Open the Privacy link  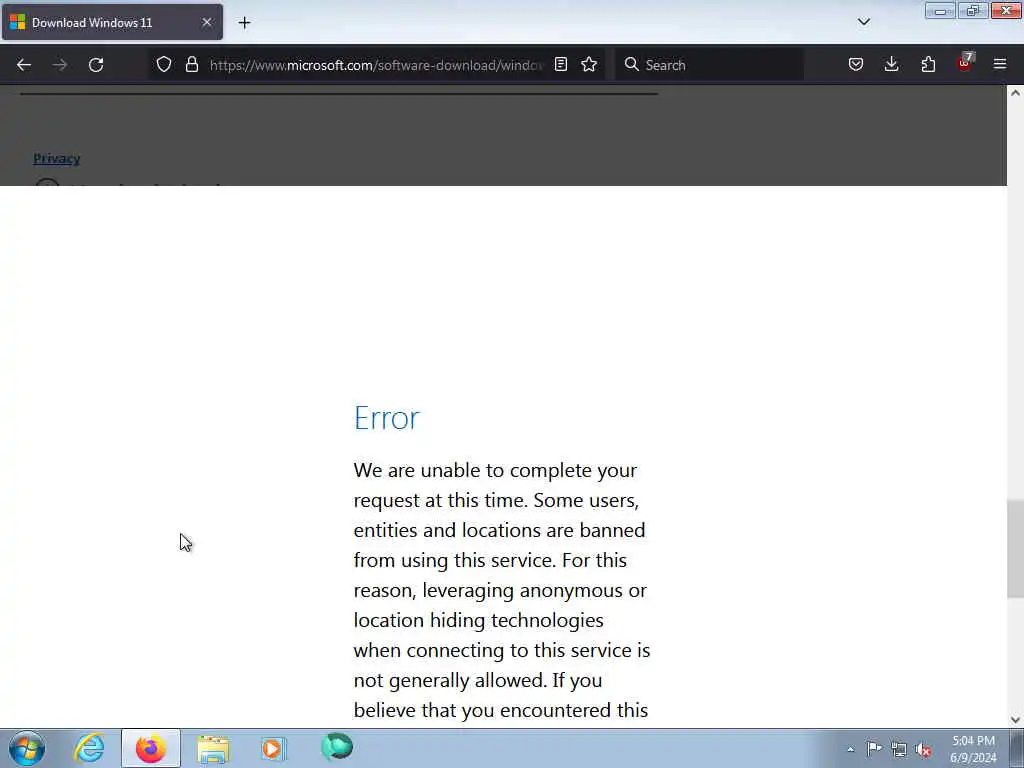coord(57,158)
